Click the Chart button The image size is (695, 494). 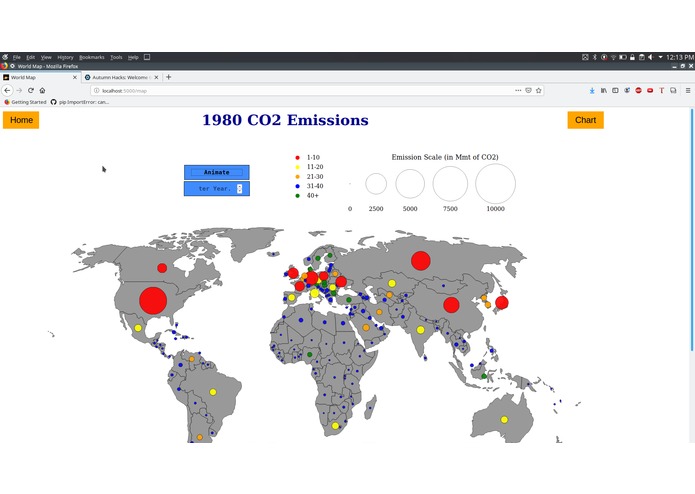(x=586, y=120)
